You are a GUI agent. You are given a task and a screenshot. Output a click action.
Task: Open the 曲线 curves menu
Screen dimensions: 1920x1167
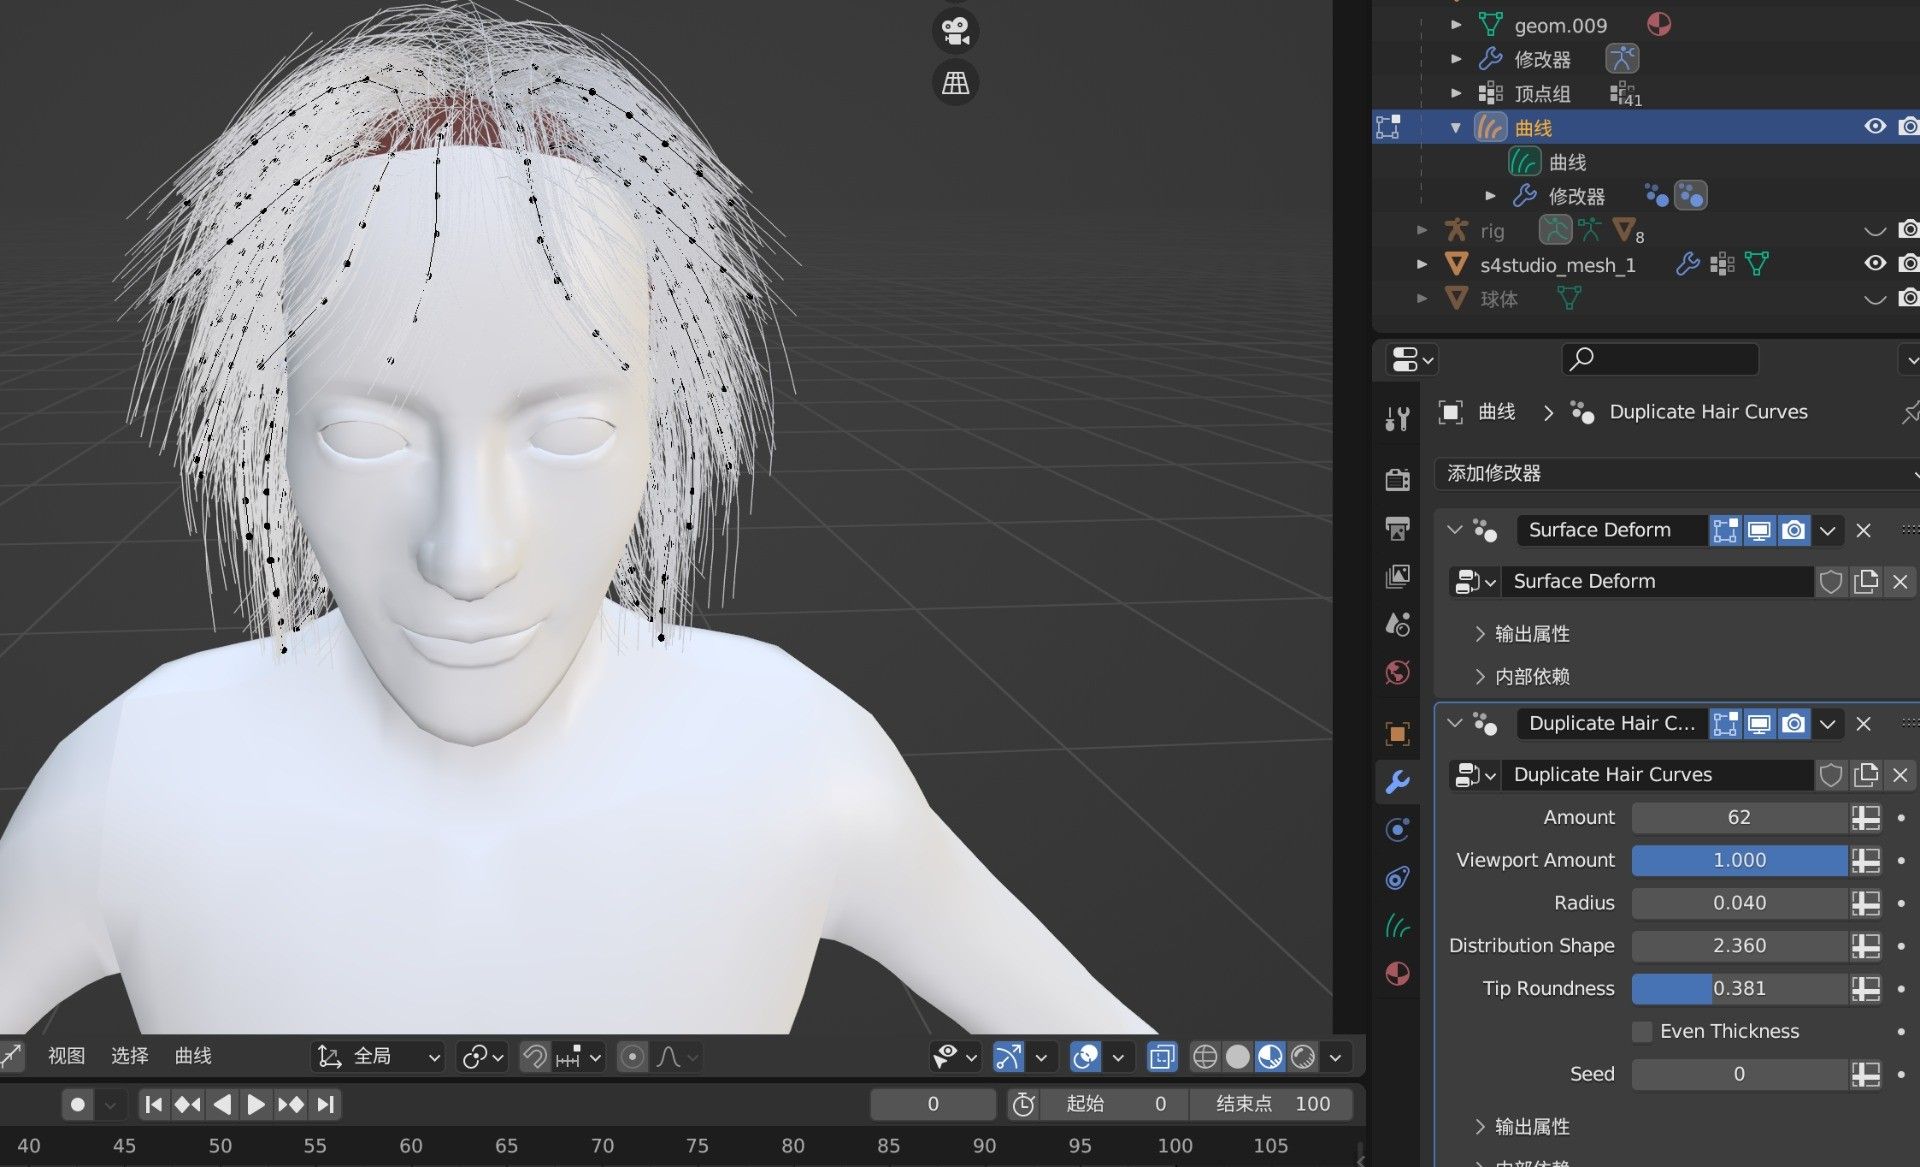[193, 1055]
